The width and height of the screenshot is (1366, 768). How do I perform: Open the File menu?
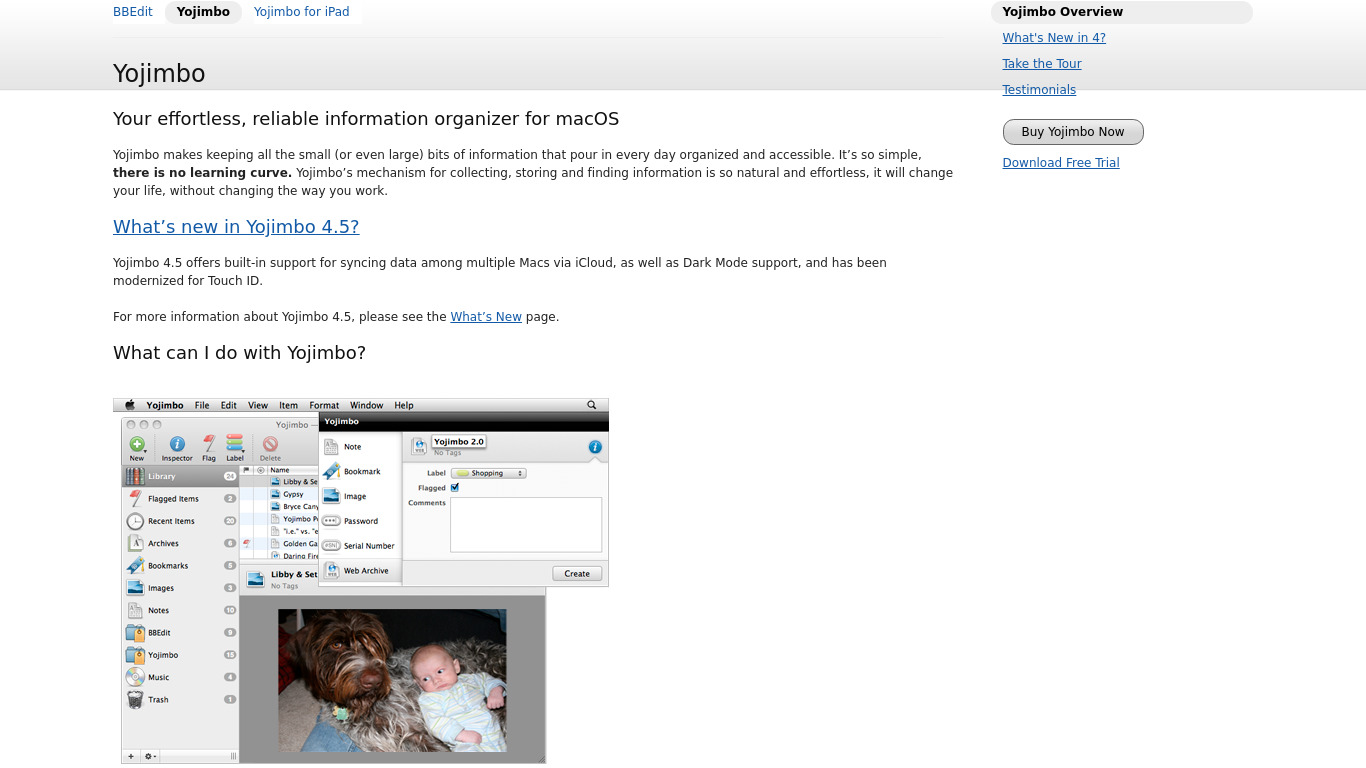tap(202, 405)
